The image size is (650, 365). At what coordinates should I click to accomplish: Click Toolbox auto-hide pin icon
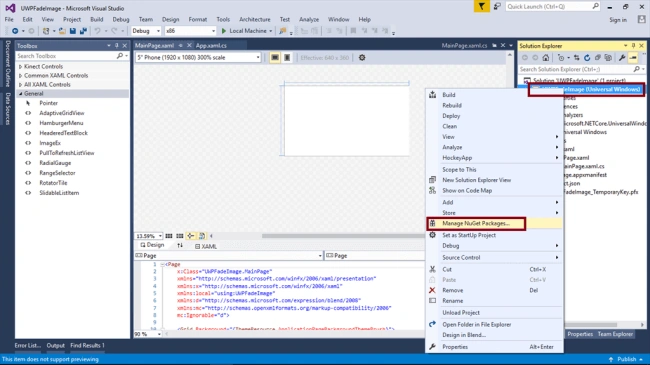[116, 46]
